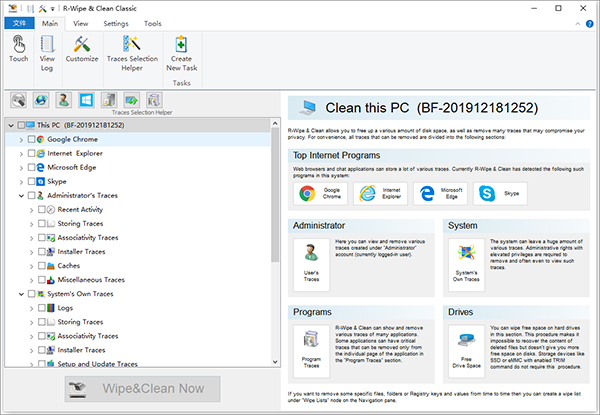Select Associativity Traces under System's Own Traces
The image size is (600, 415).
click(x=88, y=336)
